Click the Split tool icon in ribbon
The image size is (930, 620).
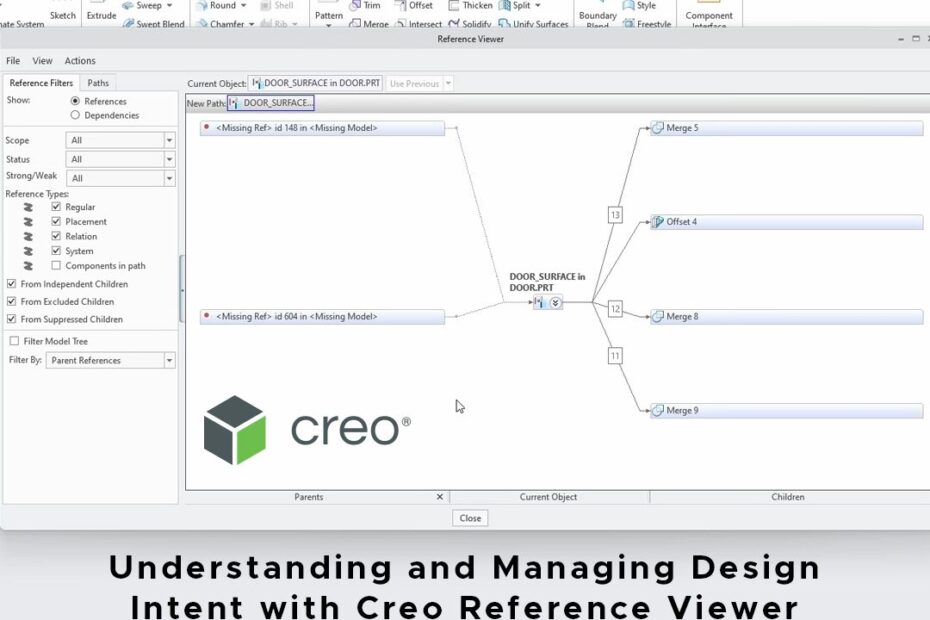[505, 5]
